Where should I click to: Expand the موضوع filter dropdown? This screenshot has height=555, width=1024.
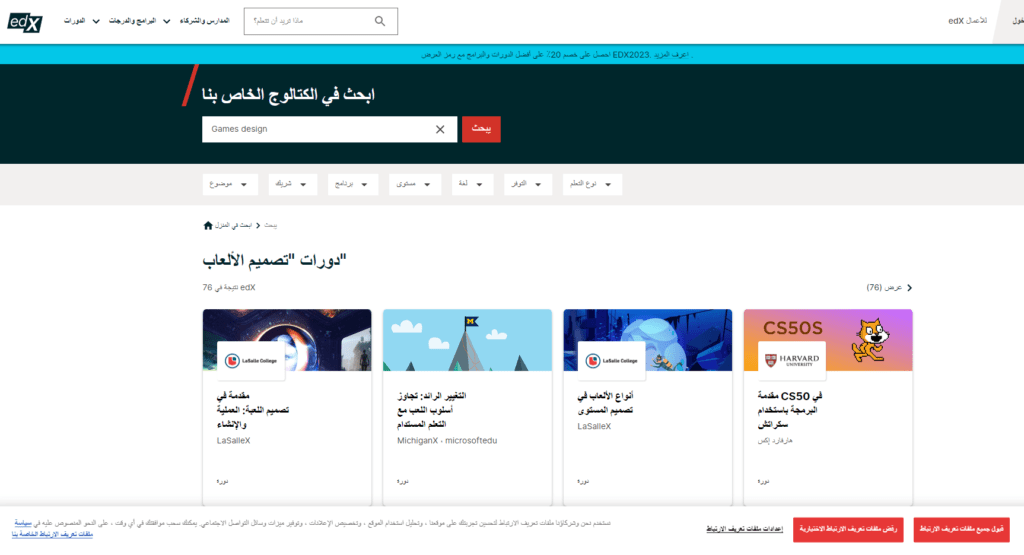(x=230, y=184)
